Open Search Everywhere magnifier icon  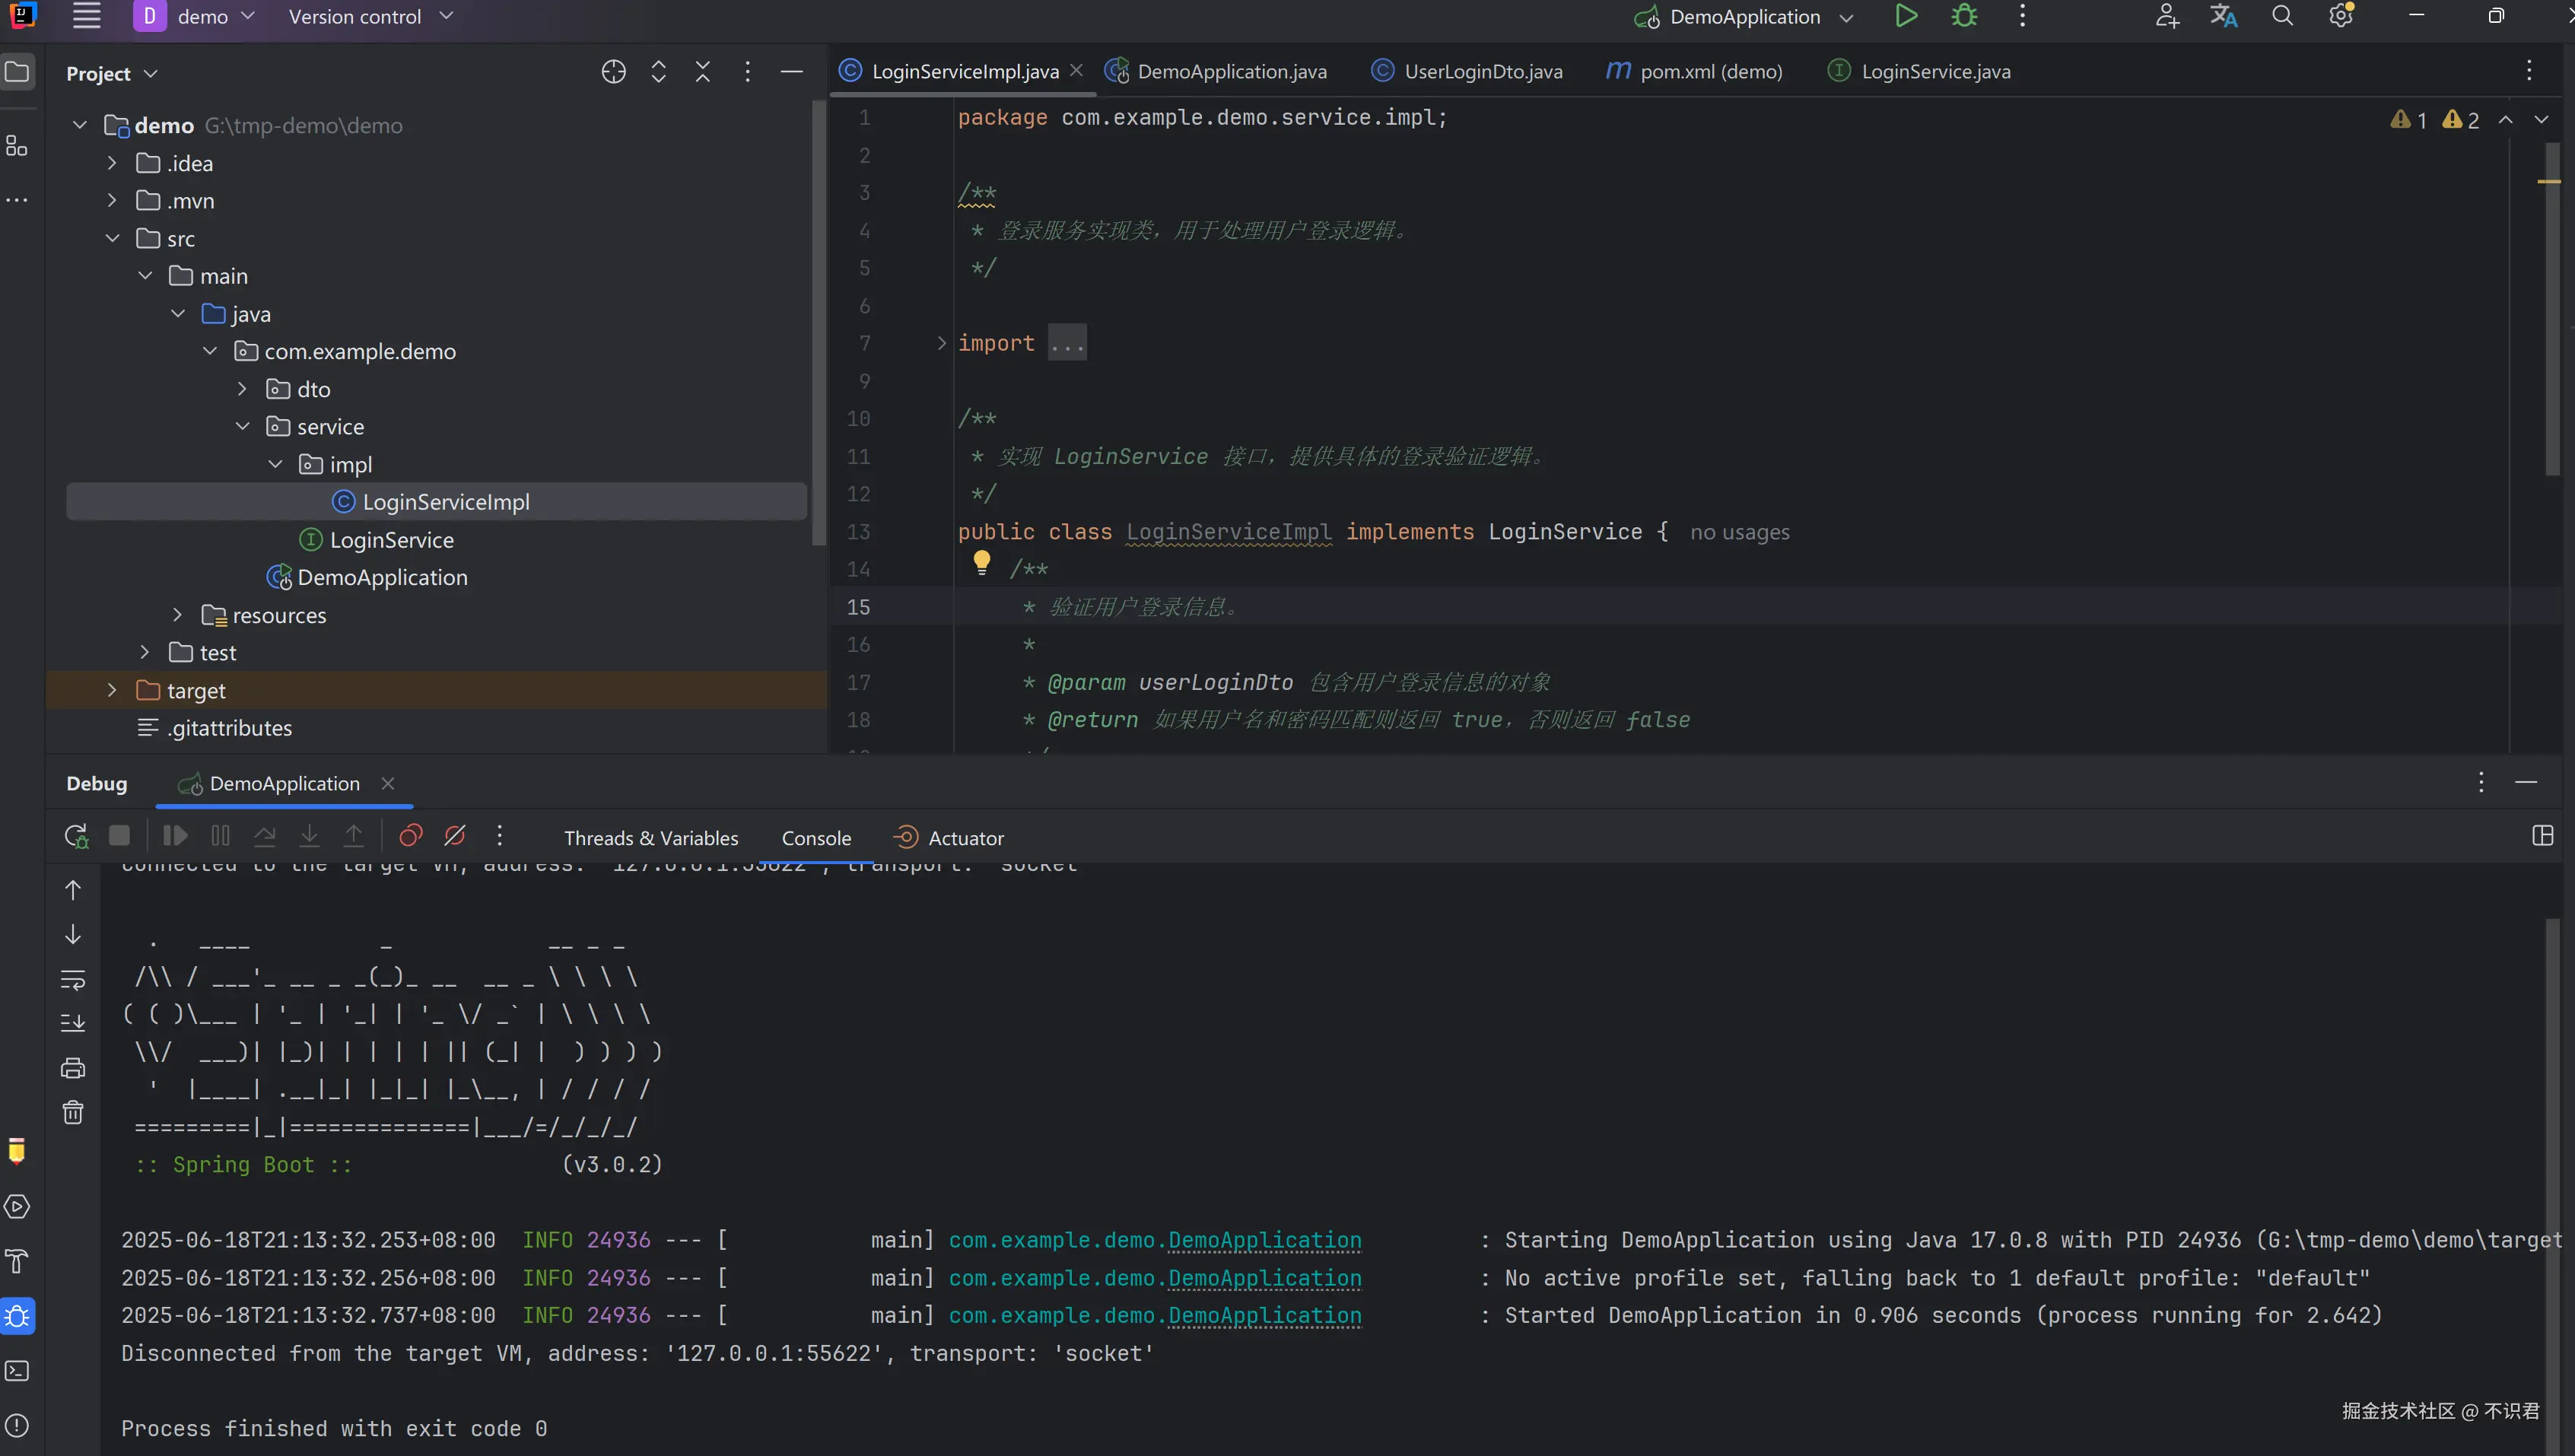pos(2282,17)
